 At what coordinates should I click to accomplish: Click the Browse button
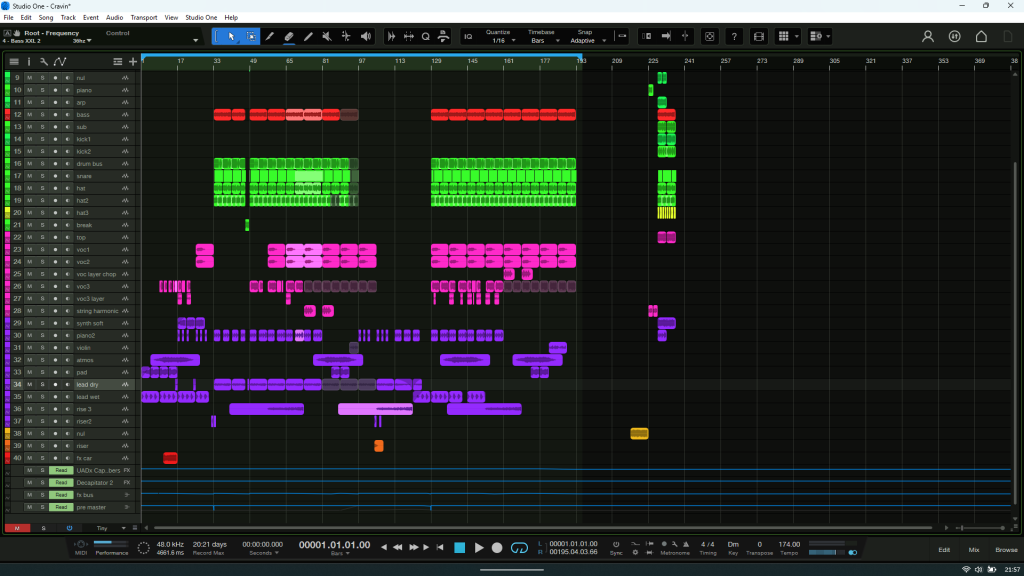[x=1005, y=550]
